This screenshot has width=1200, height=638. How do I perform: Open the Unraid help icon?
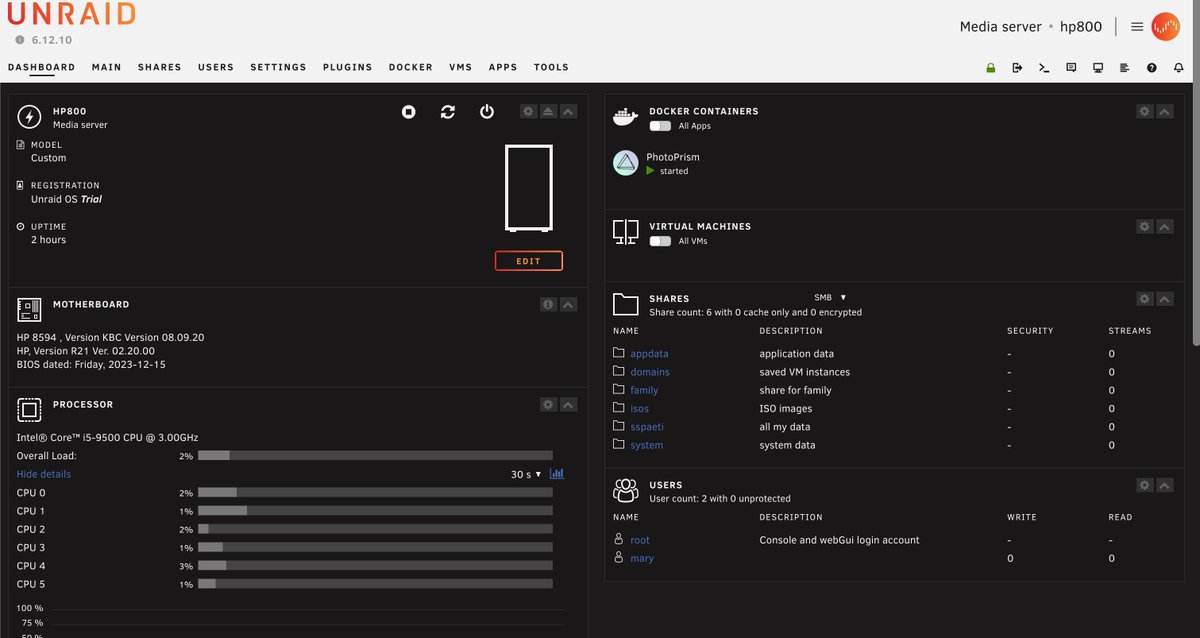pyautogui.click(x=1150, y=67)
